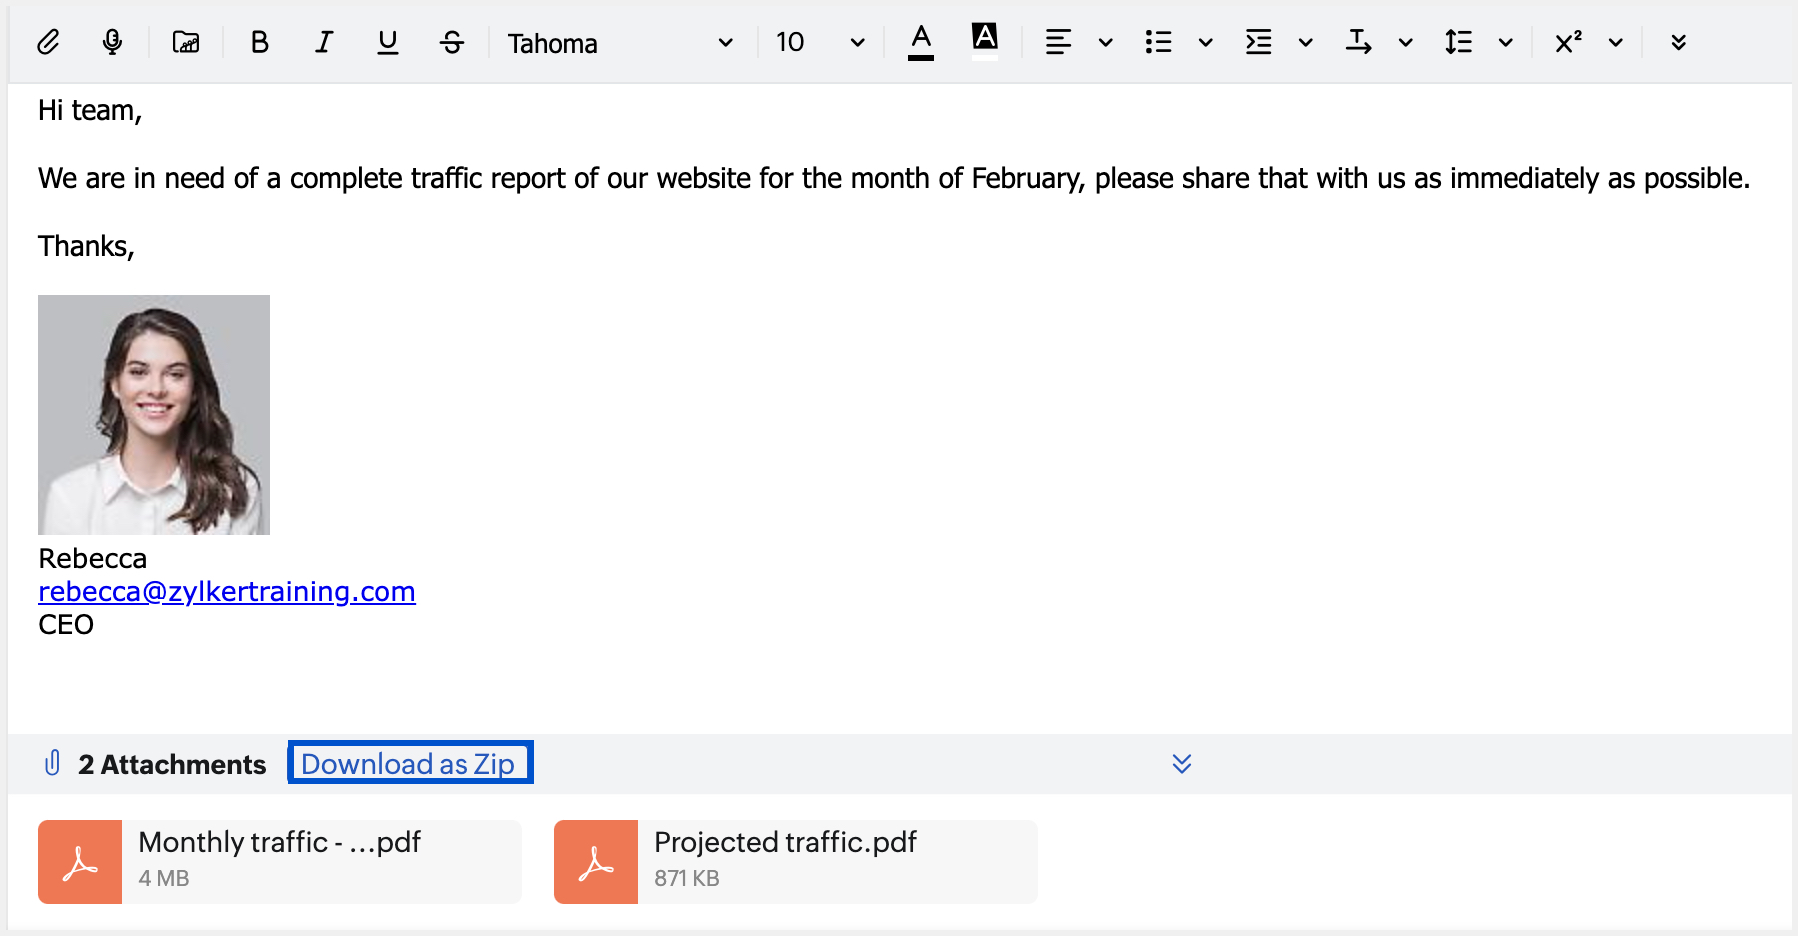1798x936 pixels.
Task: Open rebecca@zylkertraining.com email link
Action: pos(227,592)
